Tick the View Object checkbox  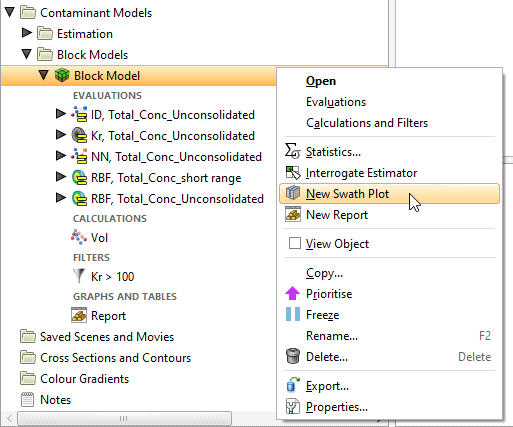295,243
